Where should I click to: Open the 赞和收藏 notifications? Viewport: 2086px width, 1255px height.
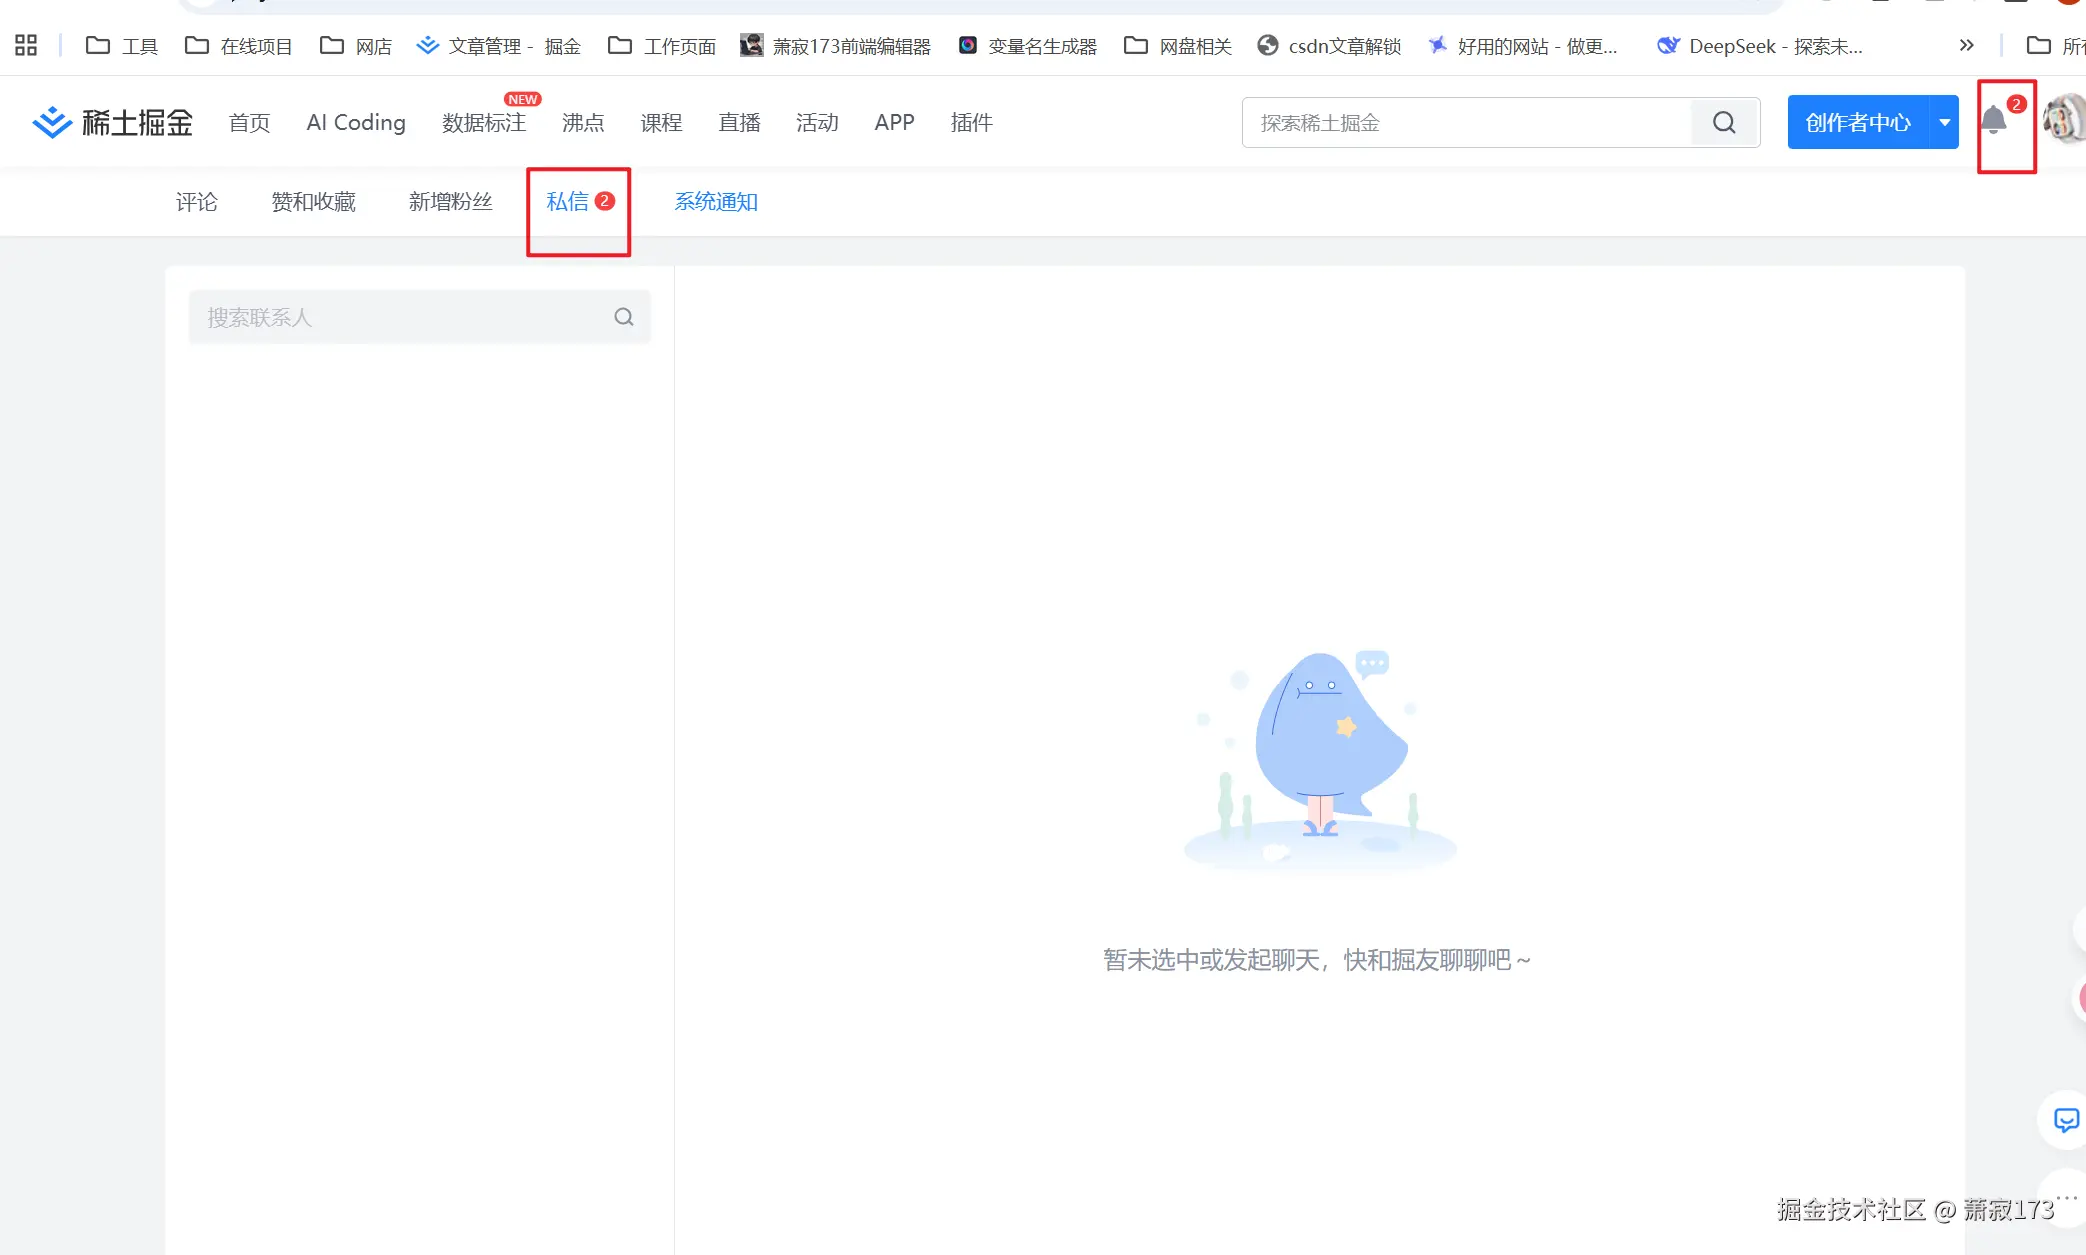(x=313, y=201)
